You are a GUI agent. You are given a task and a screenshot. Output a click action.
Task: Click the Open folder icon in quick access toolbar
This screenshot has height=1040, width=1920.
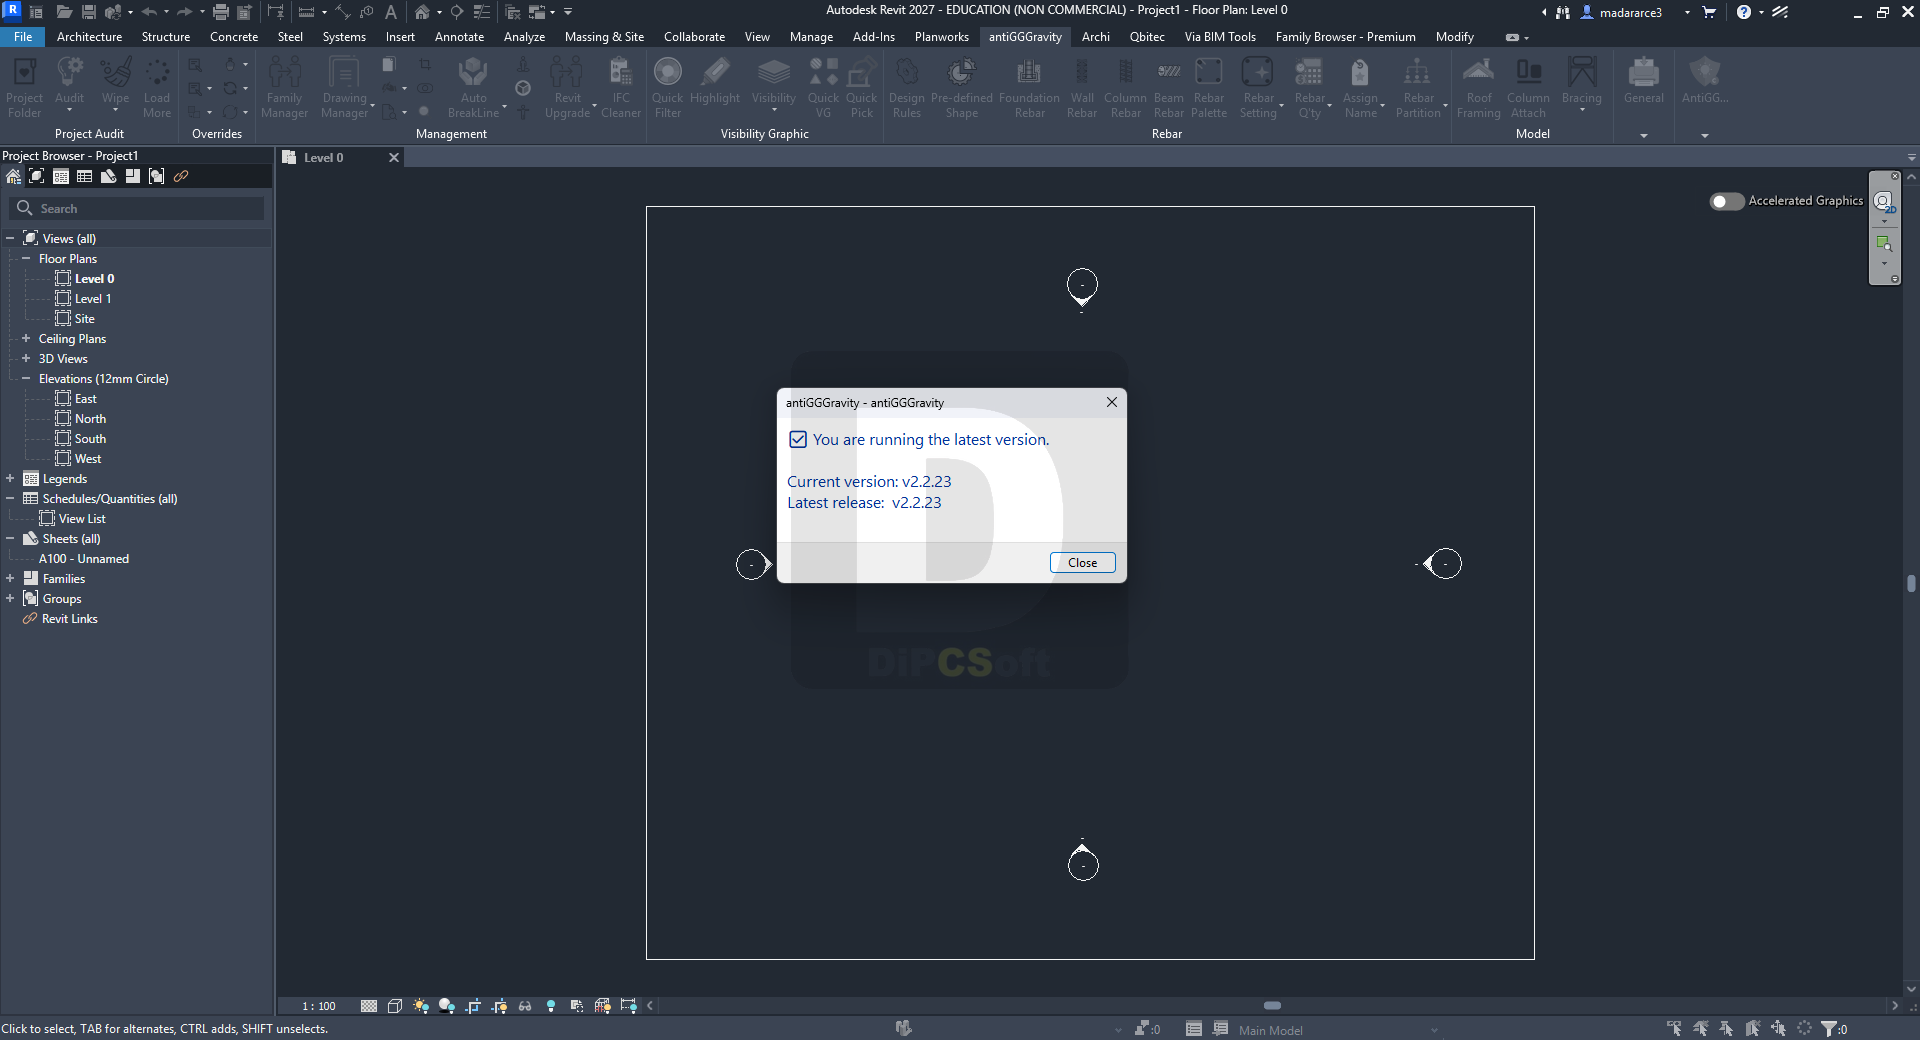(64, 12)
